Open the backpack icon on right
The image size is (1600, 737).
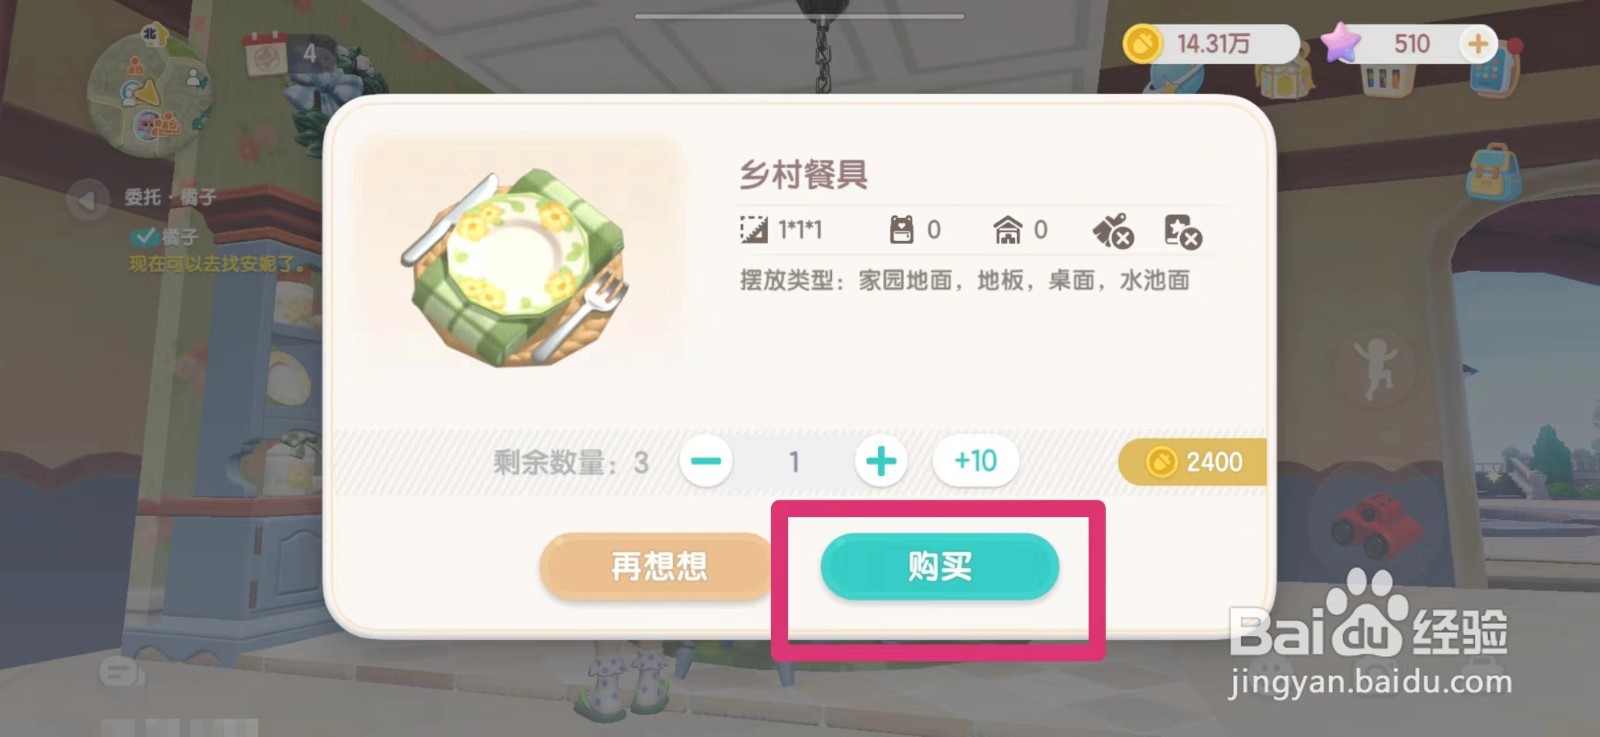click(x=1493, y=172)
